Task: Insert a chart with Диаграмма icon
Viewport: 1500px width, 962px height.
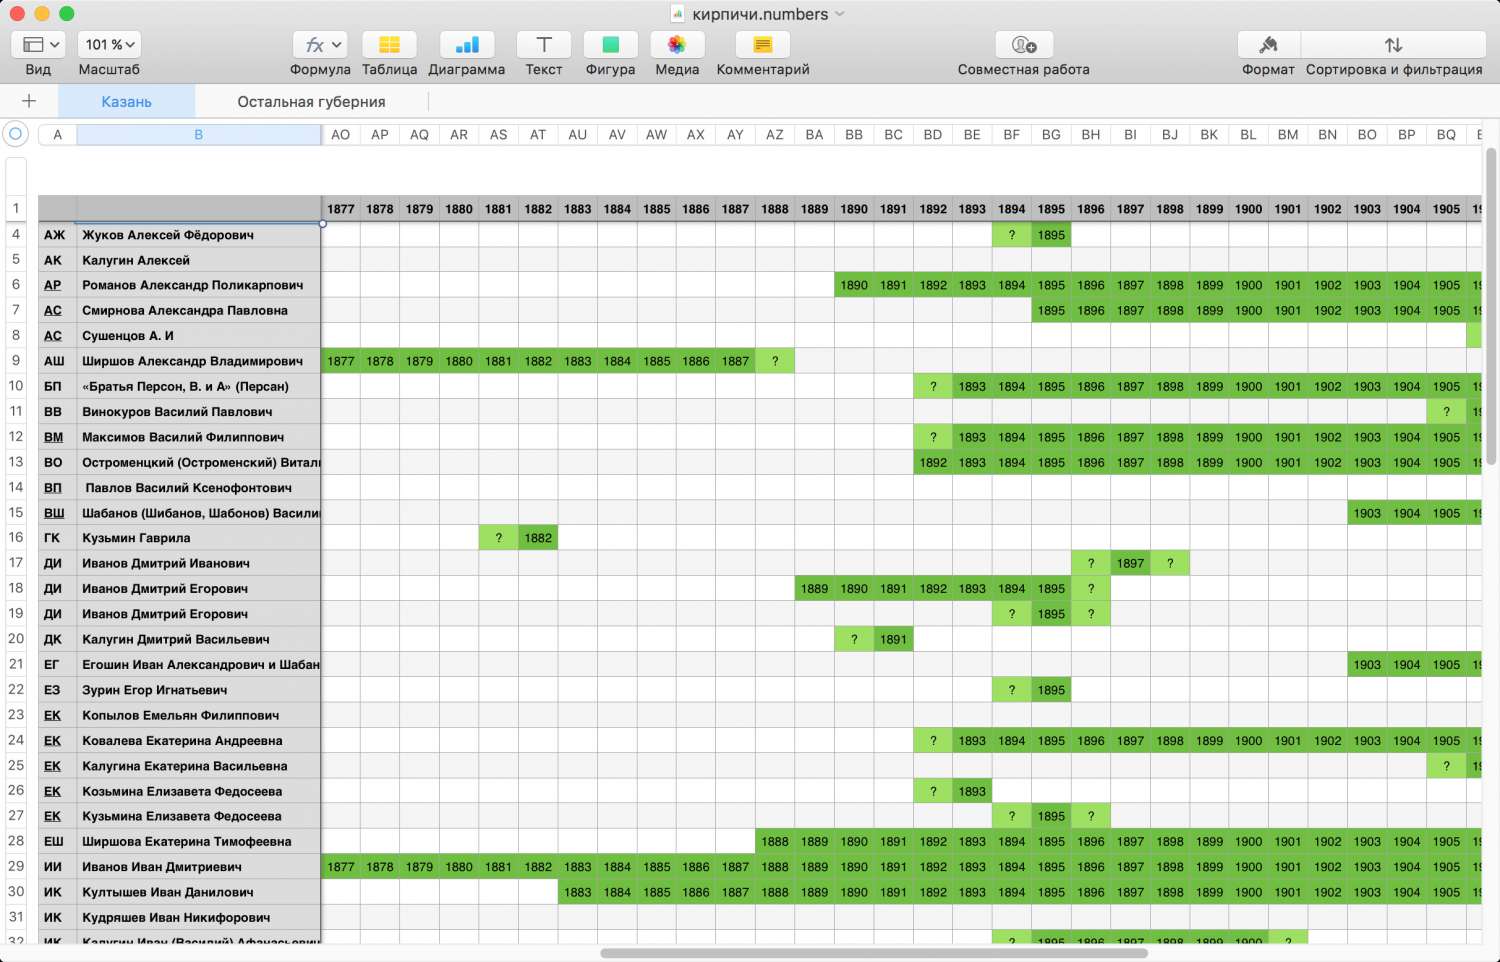Action: click(467, 45)
